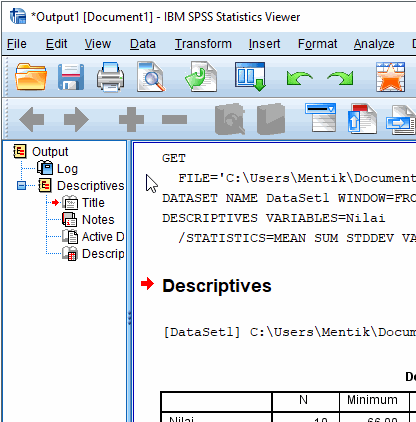The image size is (416, 422).
Task: Click the Promote left arrow
Action: [32, 119]
